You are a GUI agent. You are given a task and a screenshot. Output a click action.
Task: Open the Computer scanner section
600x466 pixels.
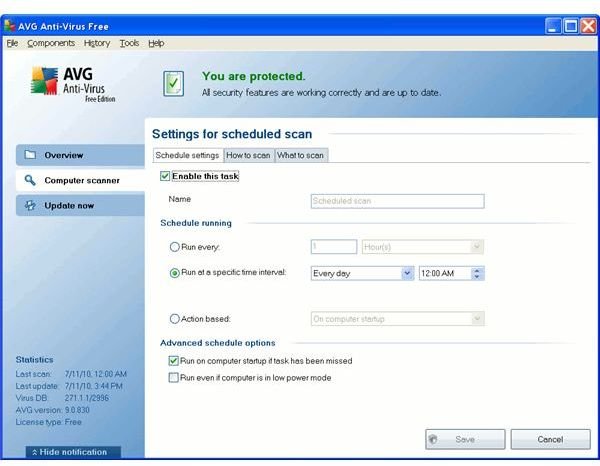(x=80, y=180)
